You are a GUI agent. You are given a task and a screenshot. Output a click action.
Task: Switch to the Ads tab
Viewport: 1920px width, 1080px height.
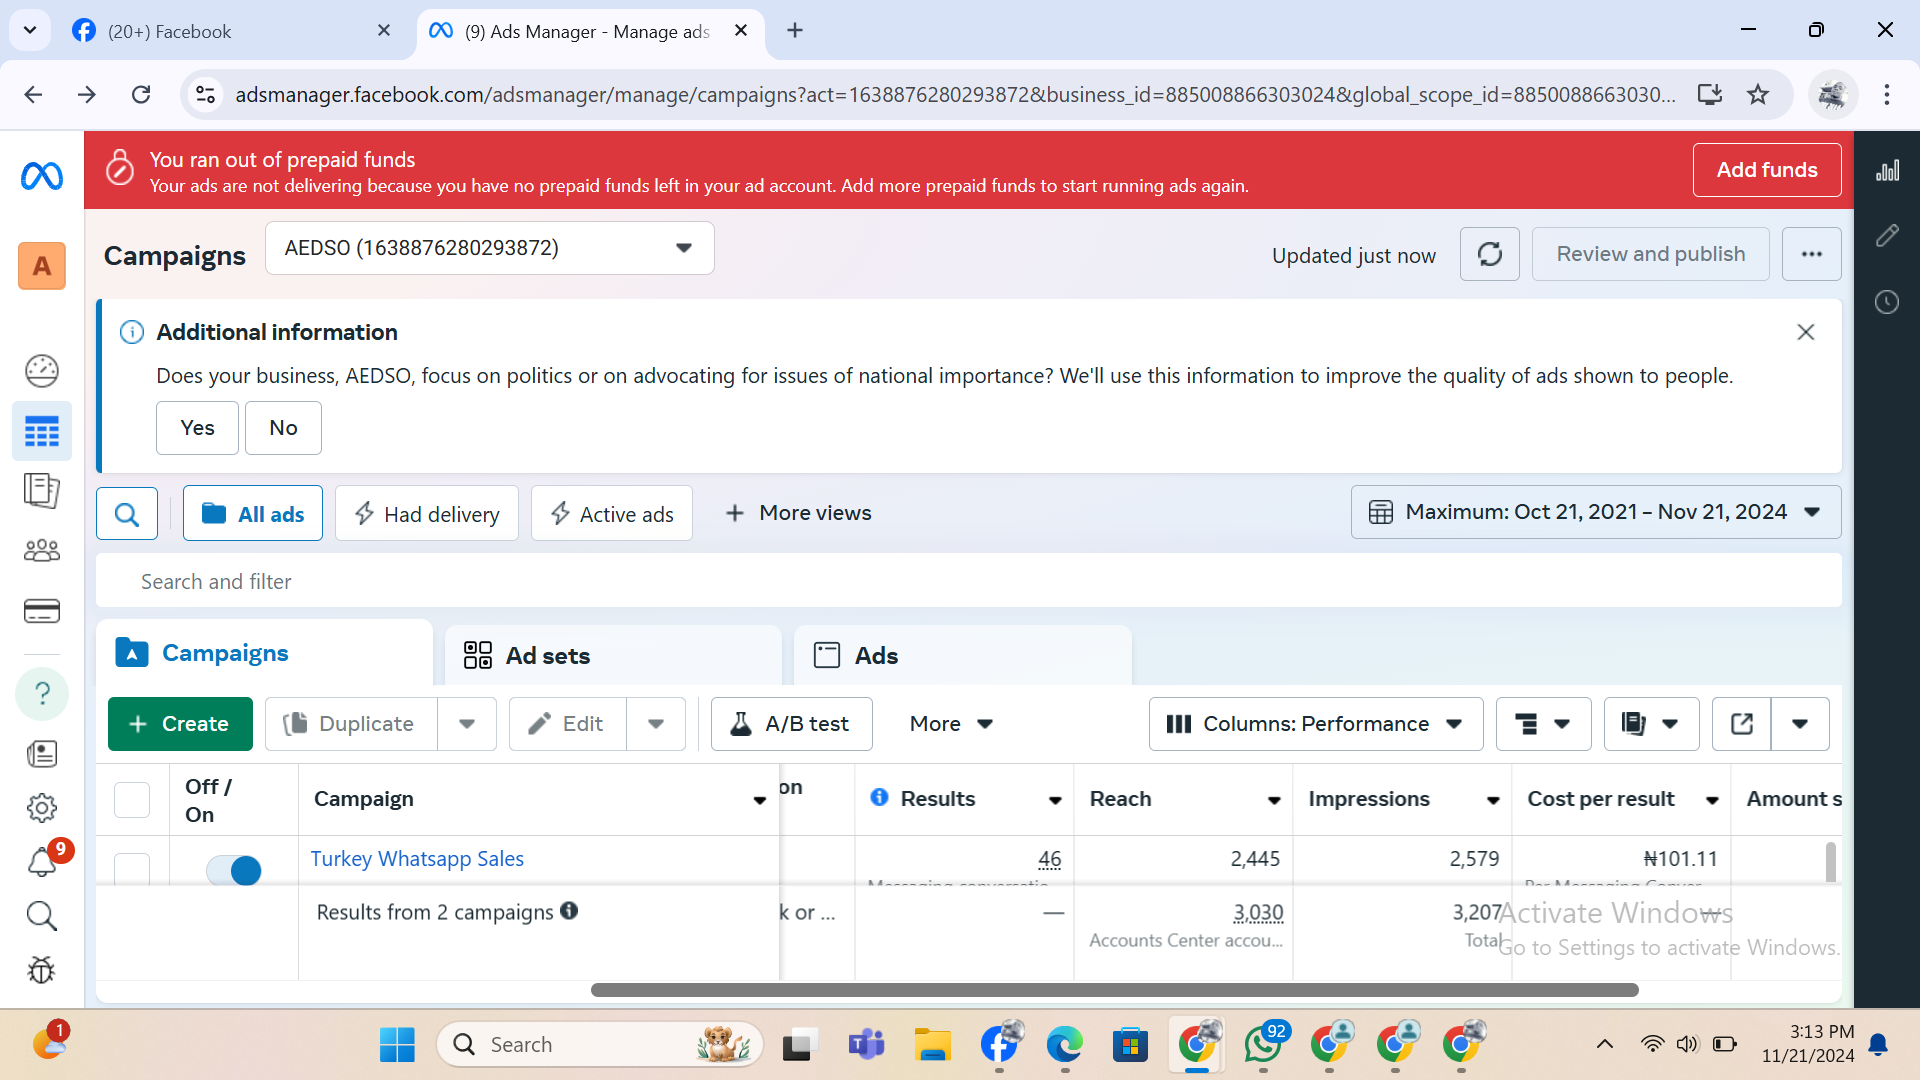click(x=962, y=656)
